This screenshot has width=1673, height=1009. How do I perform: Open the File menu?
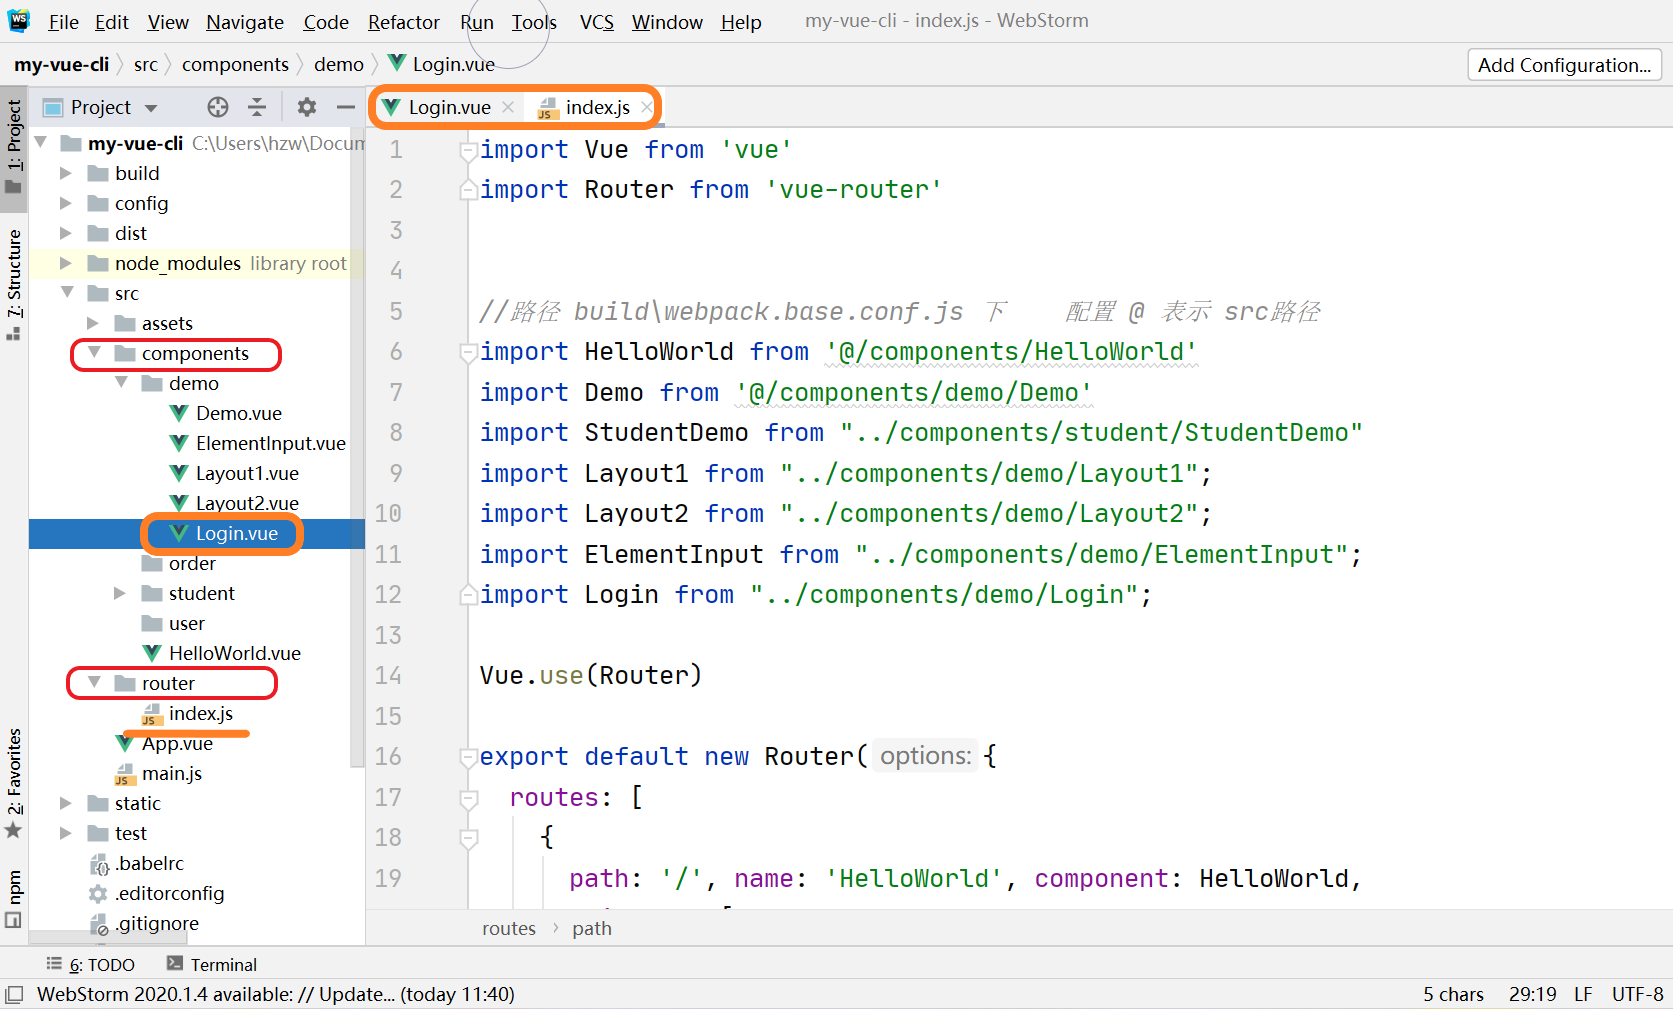[63, 22]
